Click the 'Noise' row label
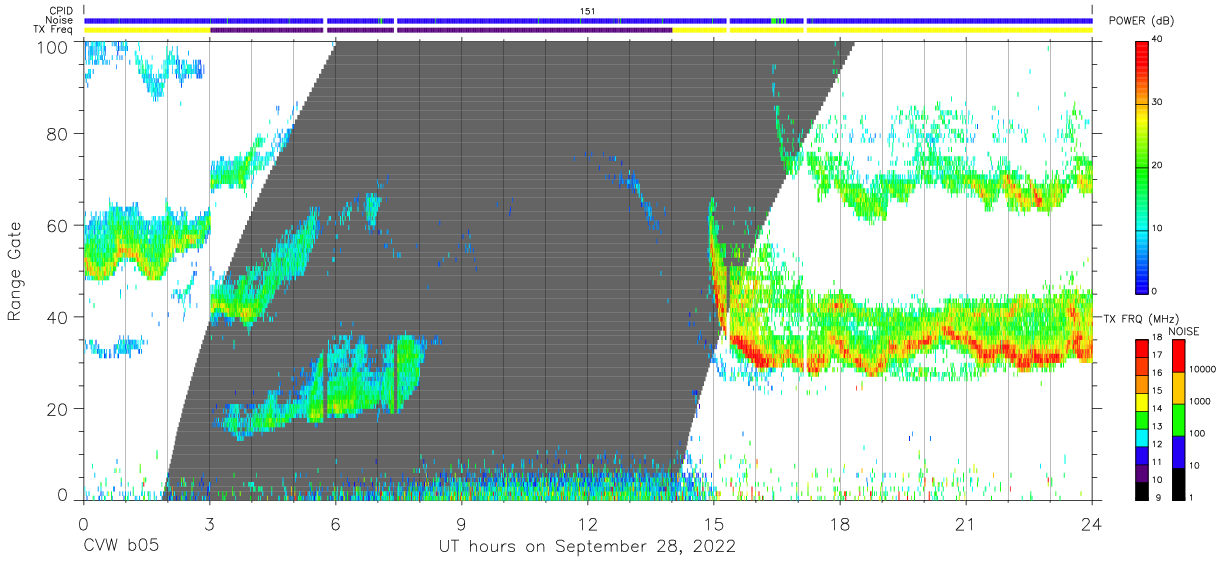1228x567 pixels. pos(60,20)
